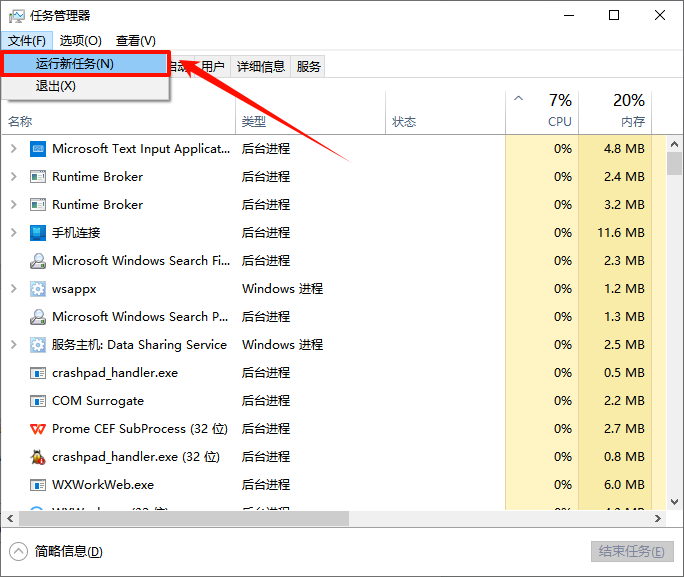
Task: Click the 手机连接 app icon
Action: click(x=38, y=233)
